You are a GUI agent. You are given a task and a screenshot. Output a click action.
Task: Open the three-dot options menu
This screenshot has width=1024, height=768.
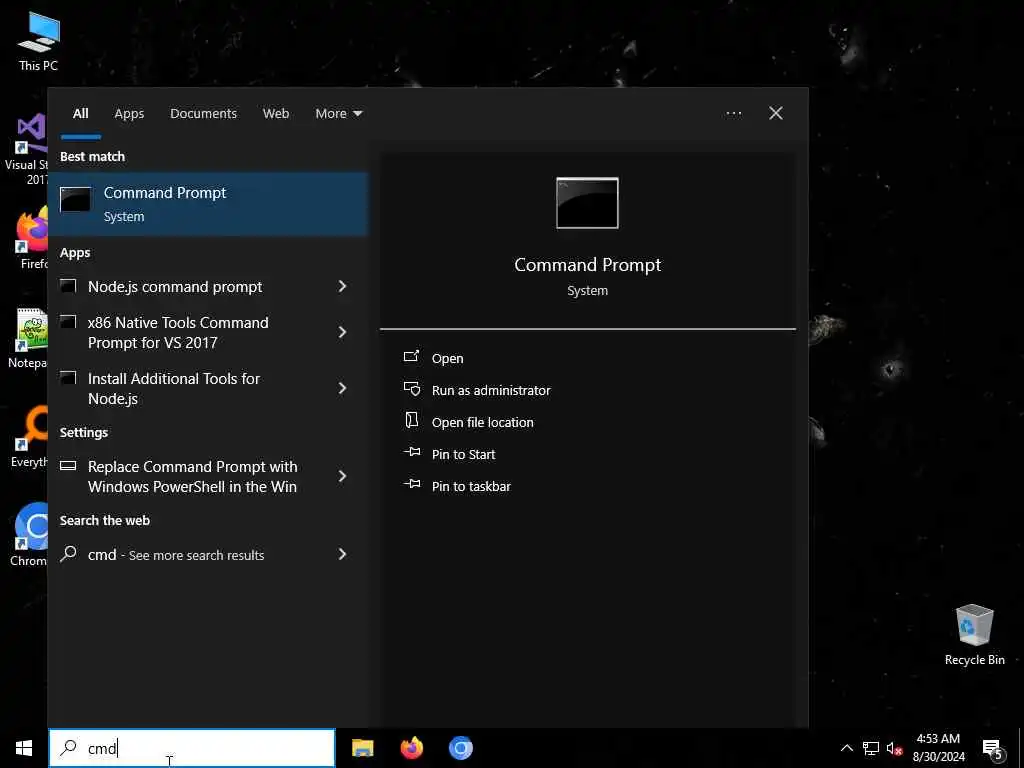tap(733, 114)
